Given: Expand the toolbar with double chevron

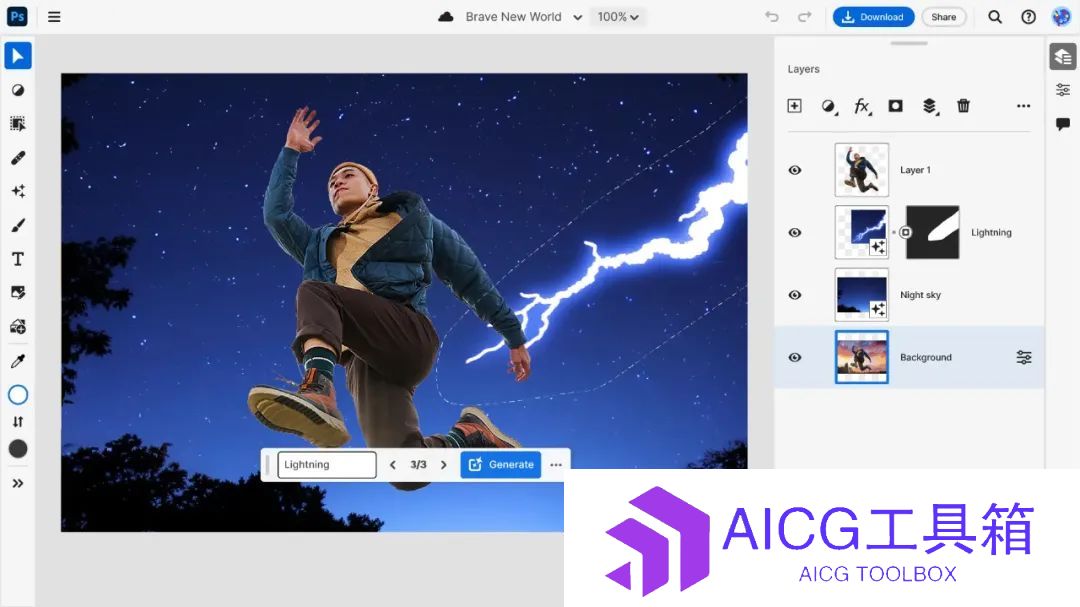Looking at the screenshot, I should point(18,484).
